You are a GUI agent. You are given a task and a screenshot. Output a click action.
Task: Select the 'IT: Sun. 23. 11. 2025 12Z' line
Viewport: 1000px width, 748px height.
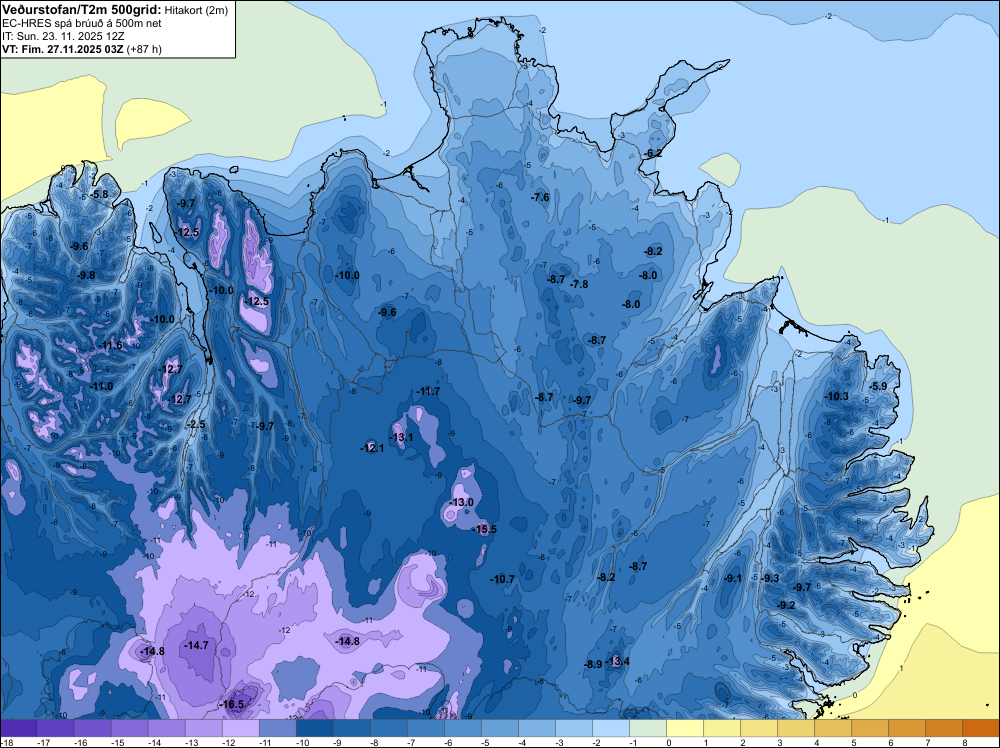(x=63, y=36)
